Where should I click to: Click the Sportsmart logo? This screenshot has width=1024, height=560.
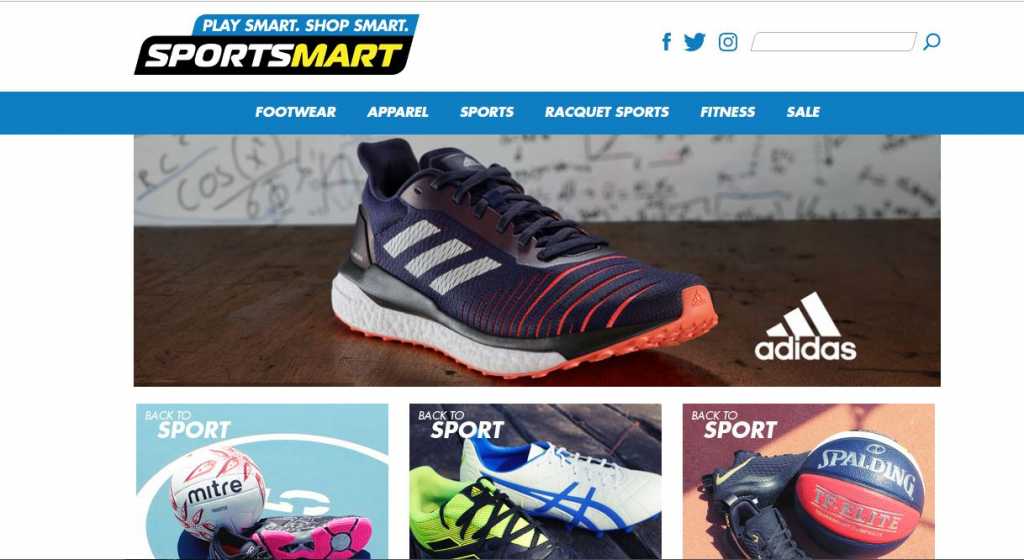(x=276, y=44)
